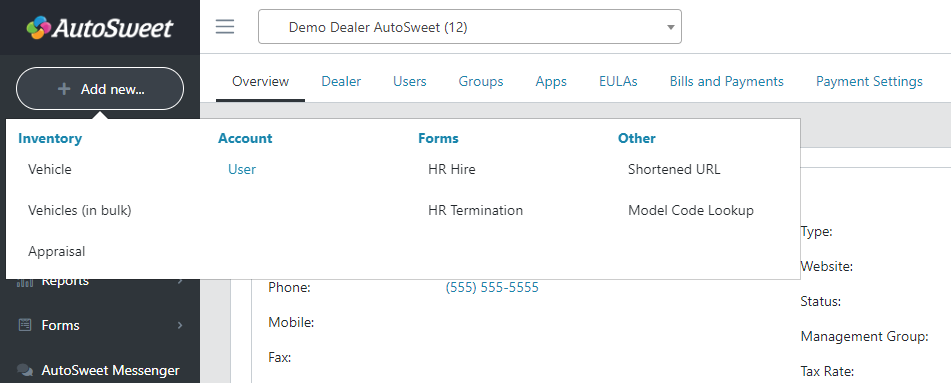Click the Other menu heading
The width and height of the screenshot is (951, 383).
(637, 138)
